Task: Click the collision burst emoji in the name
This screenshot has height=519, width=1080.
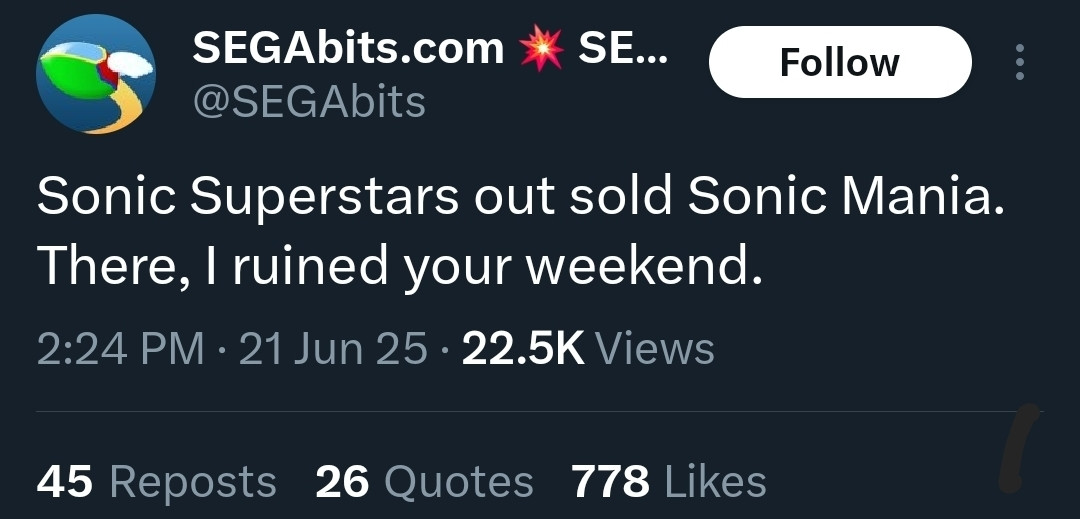Action: 541,50
